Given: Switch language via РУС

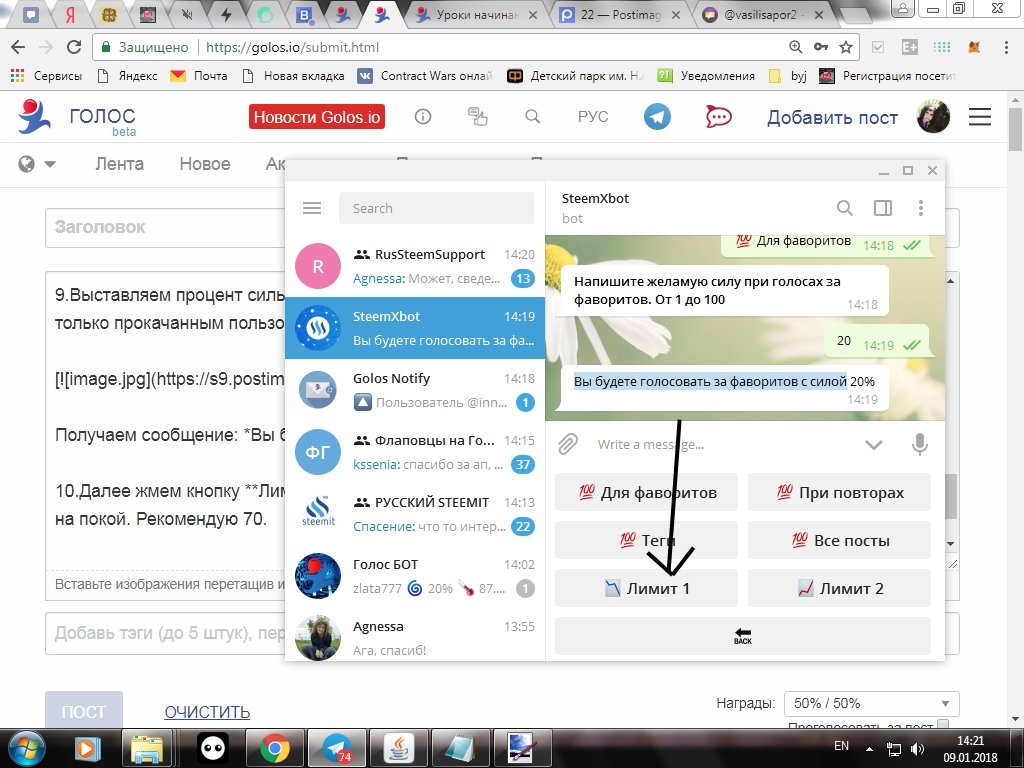Looking at the screenshot, I should point(593,117).
